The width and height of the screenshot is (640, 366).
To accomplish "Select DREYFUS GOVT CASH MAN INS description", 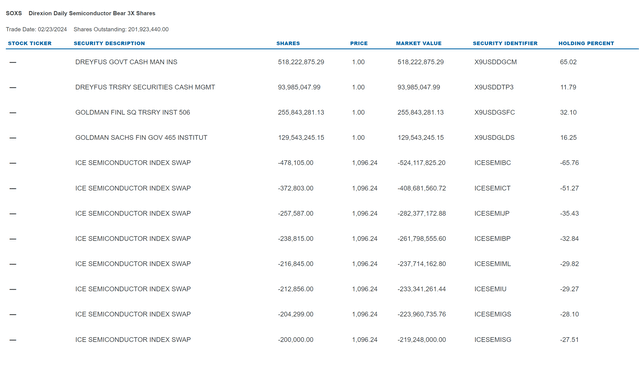I will click(x=126, y=62).
